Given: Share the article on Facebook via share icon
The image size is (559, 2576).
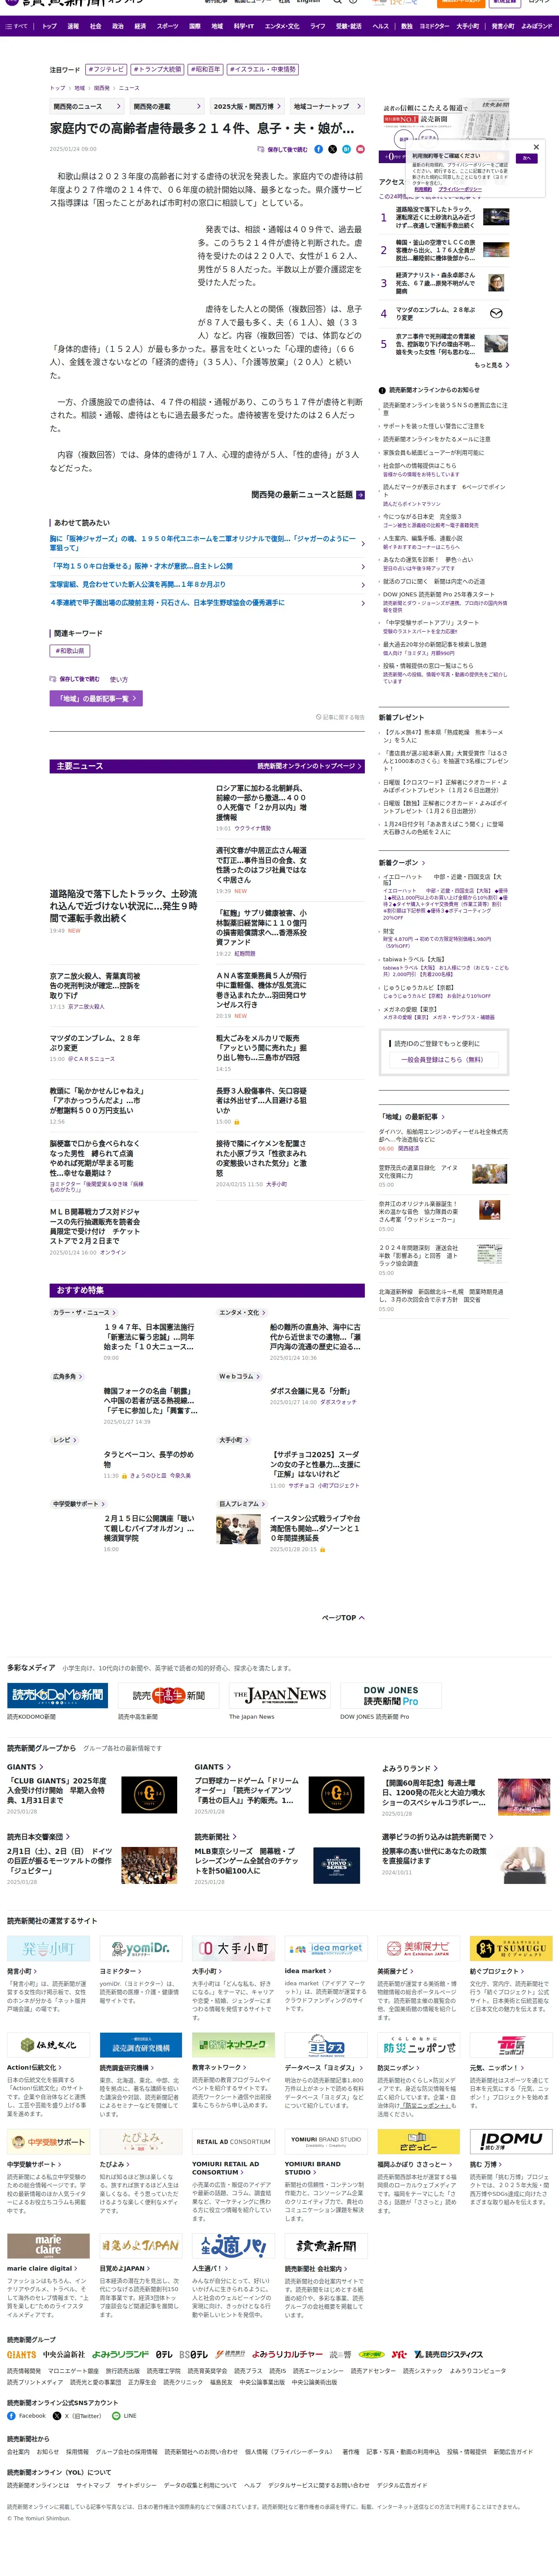Looking at the screenshot, I should click(x=319, y=149).
